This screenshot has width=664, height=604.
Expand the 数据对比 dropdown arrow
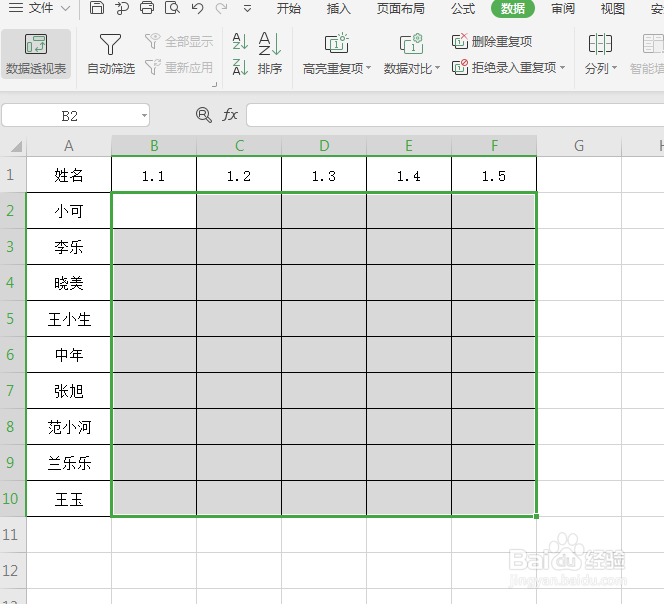point(437,68)
